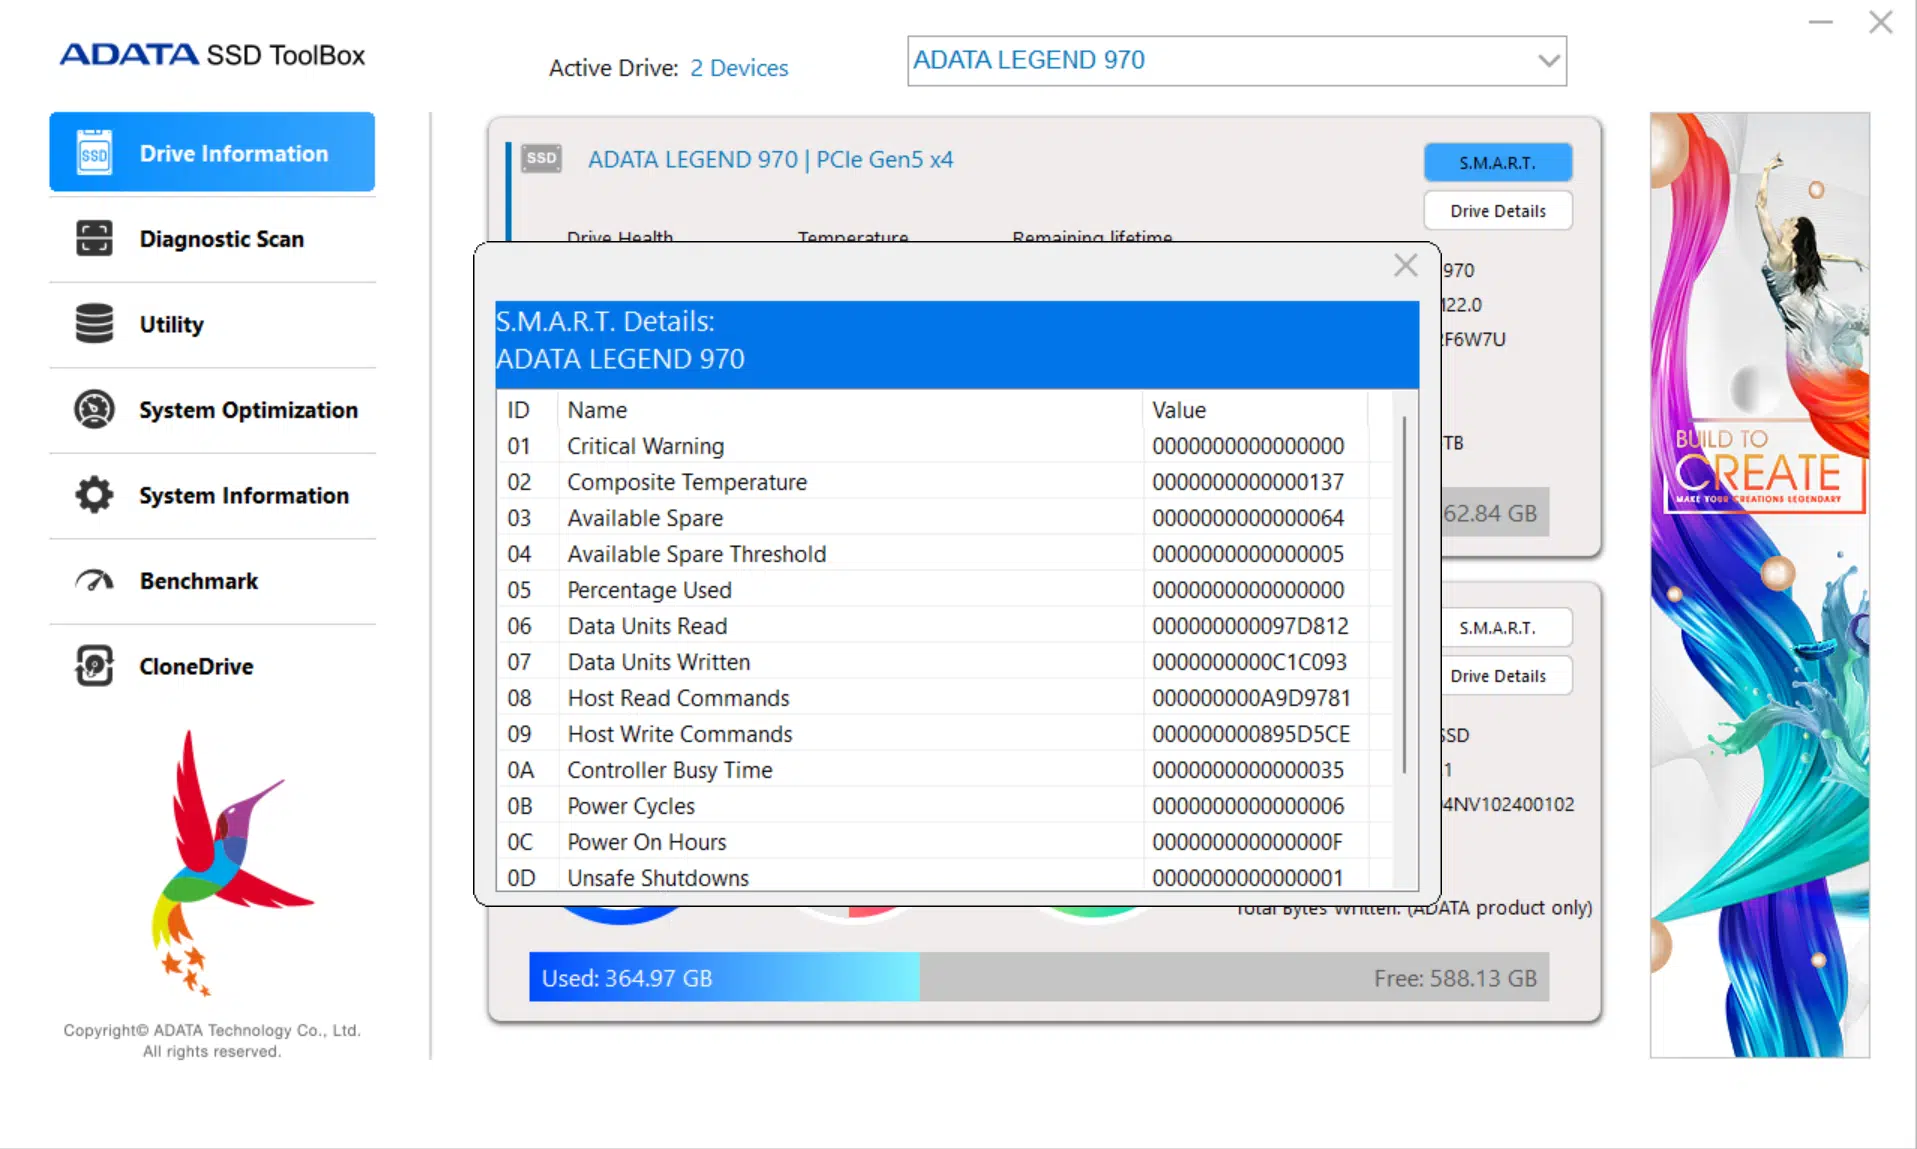Click the Diagnostic Scan icon
Viewport: 1917px width, 1149px height.
click(94, 238)
